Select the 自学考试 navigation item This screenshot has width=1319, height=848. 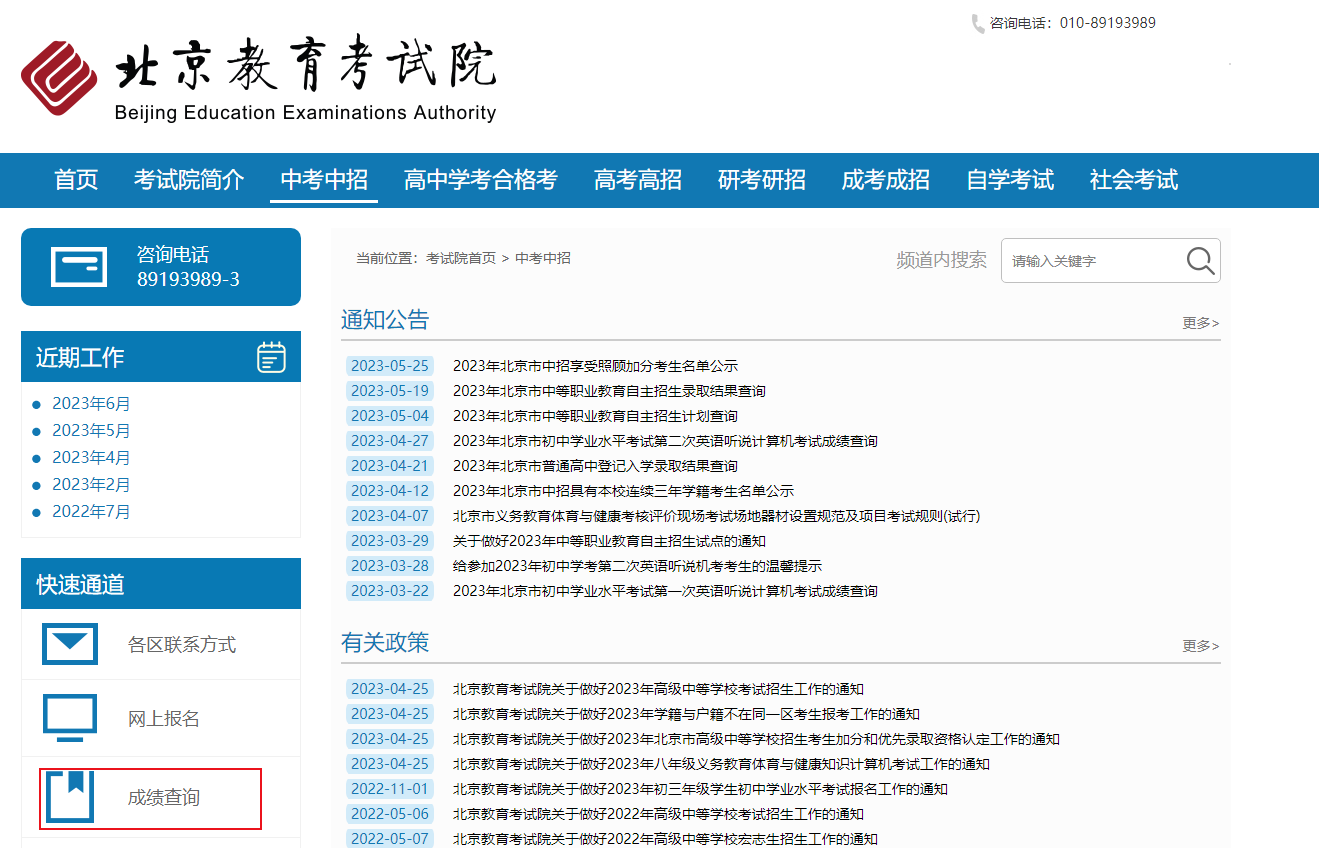click(1009, 180)
